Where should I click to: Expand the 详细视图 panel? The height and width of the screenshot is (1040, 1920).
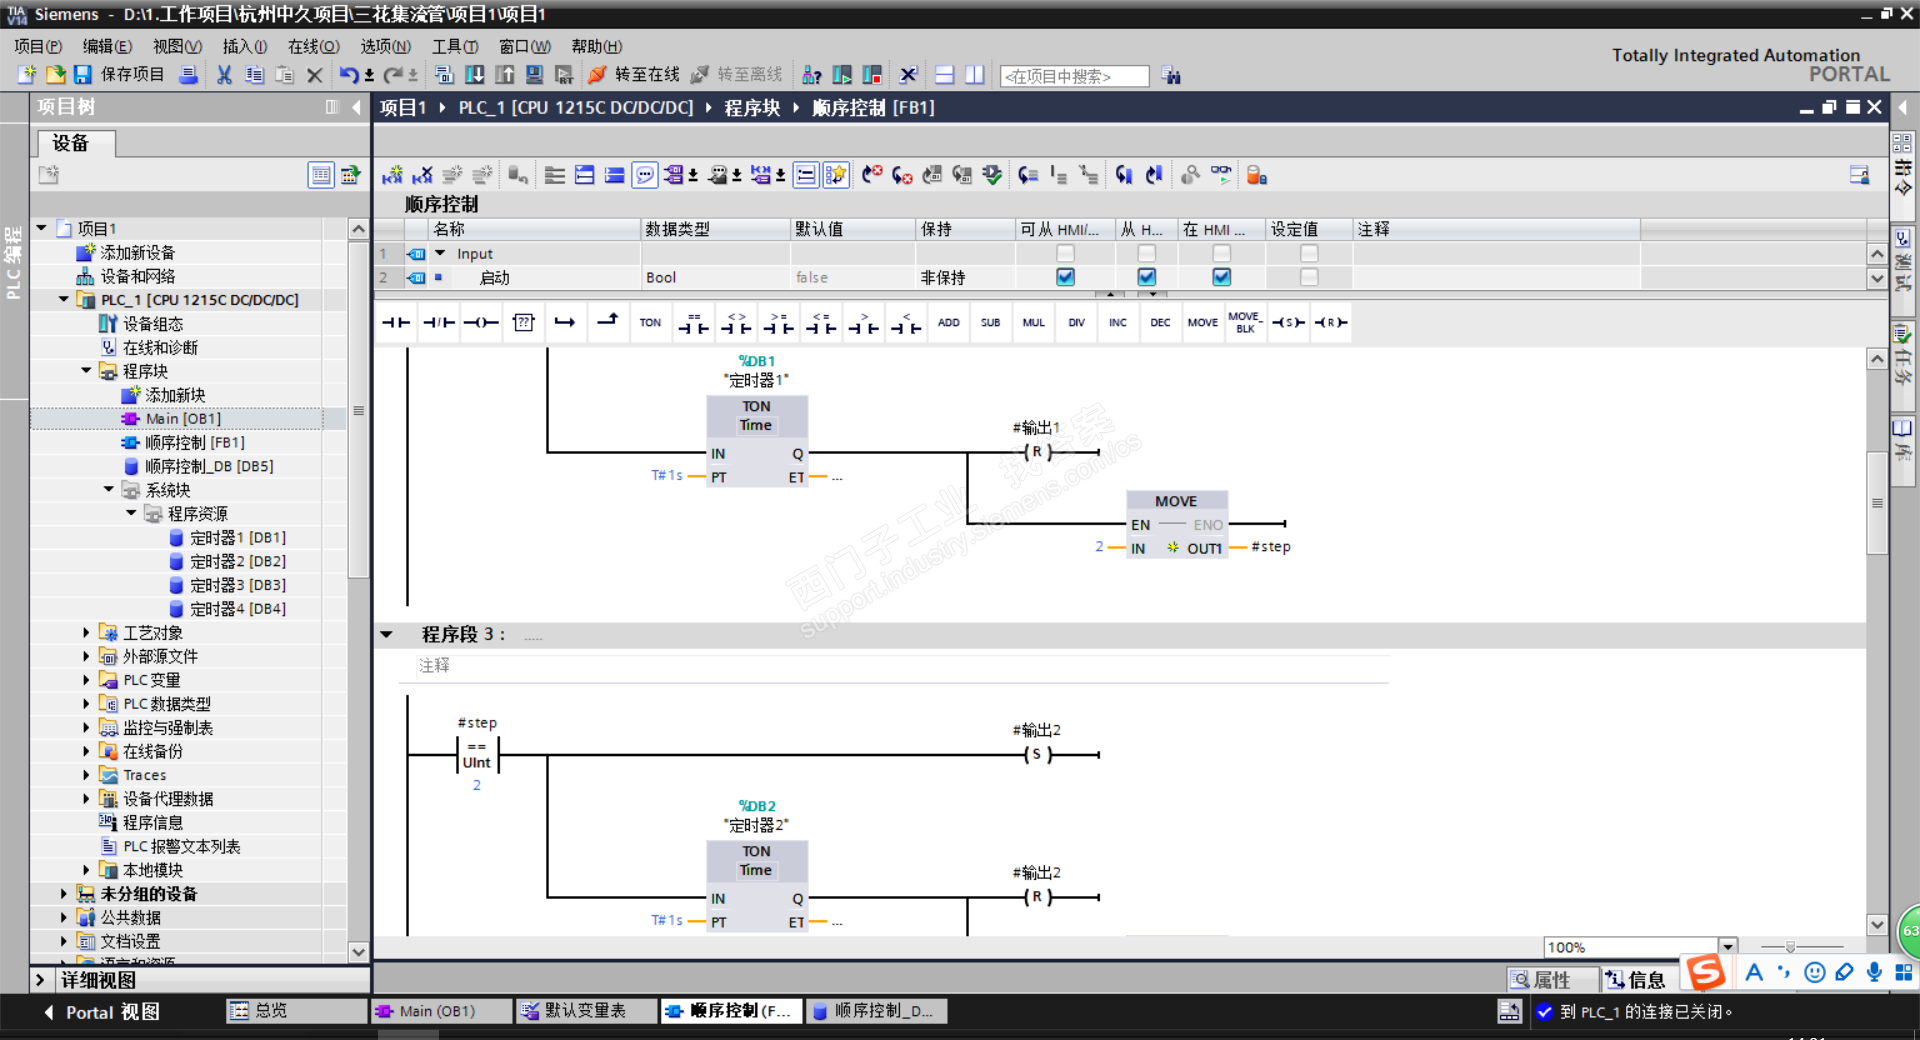[x=40, y=980]
